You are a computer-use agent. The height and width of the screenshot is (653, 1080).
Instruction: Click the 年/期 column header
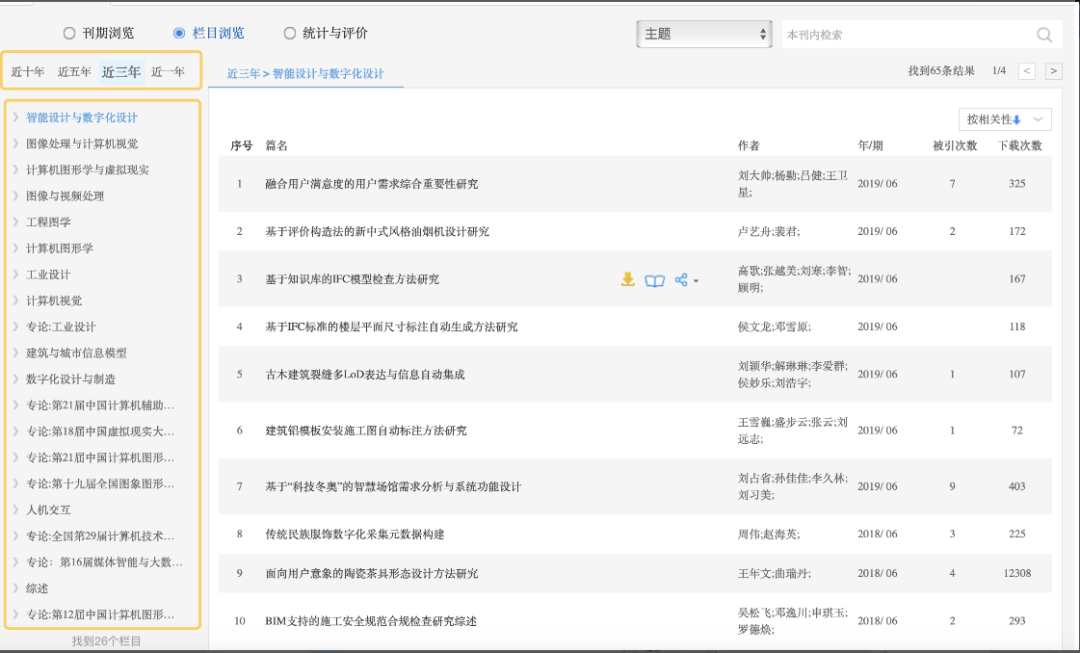click(x=870, y=145)
